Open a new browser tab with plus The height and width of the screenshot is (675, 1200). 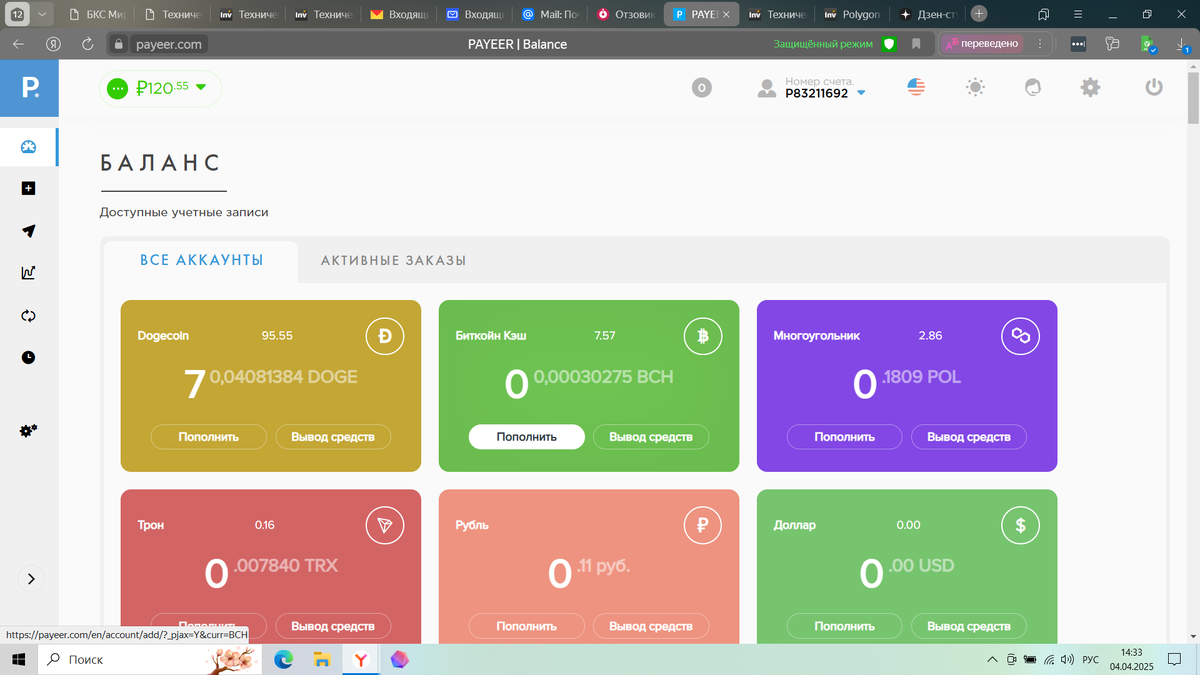pyautogui.click(x=979, y=14)
